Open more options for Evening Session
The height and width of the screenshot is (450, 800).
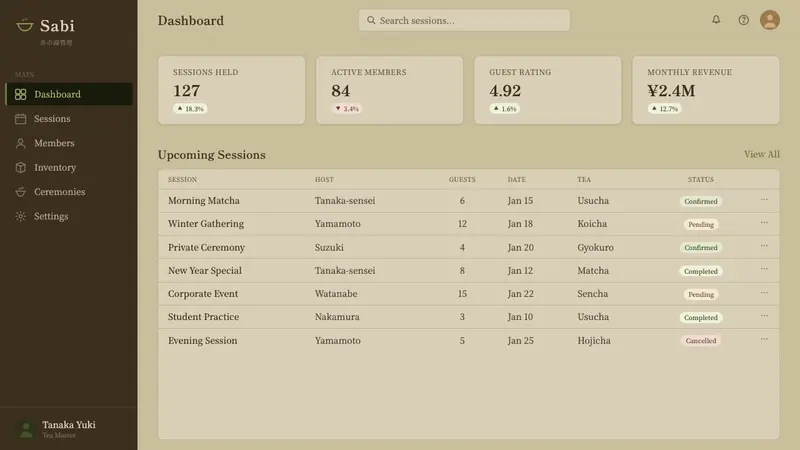[x=764, y=339]
